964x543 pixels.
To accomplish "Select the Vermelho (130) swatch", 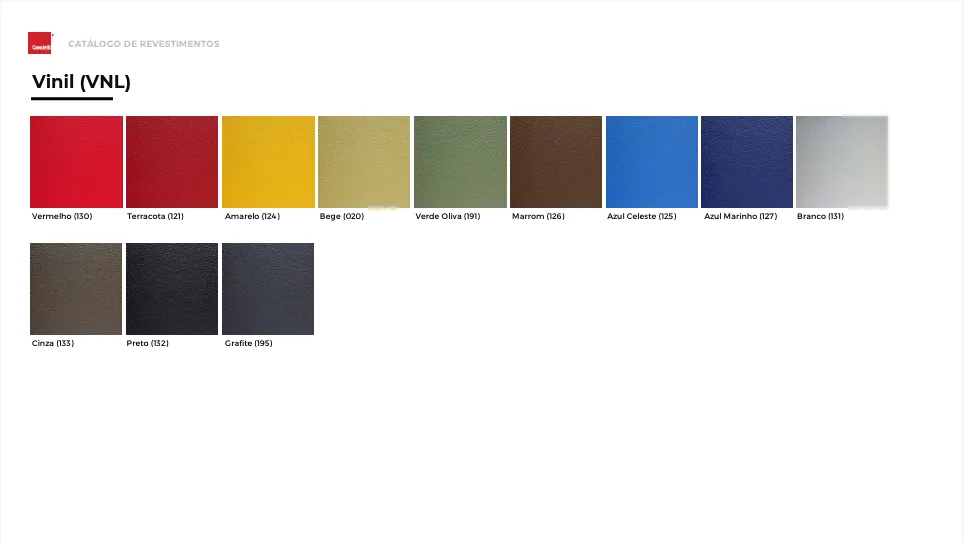I will [76, 162].
